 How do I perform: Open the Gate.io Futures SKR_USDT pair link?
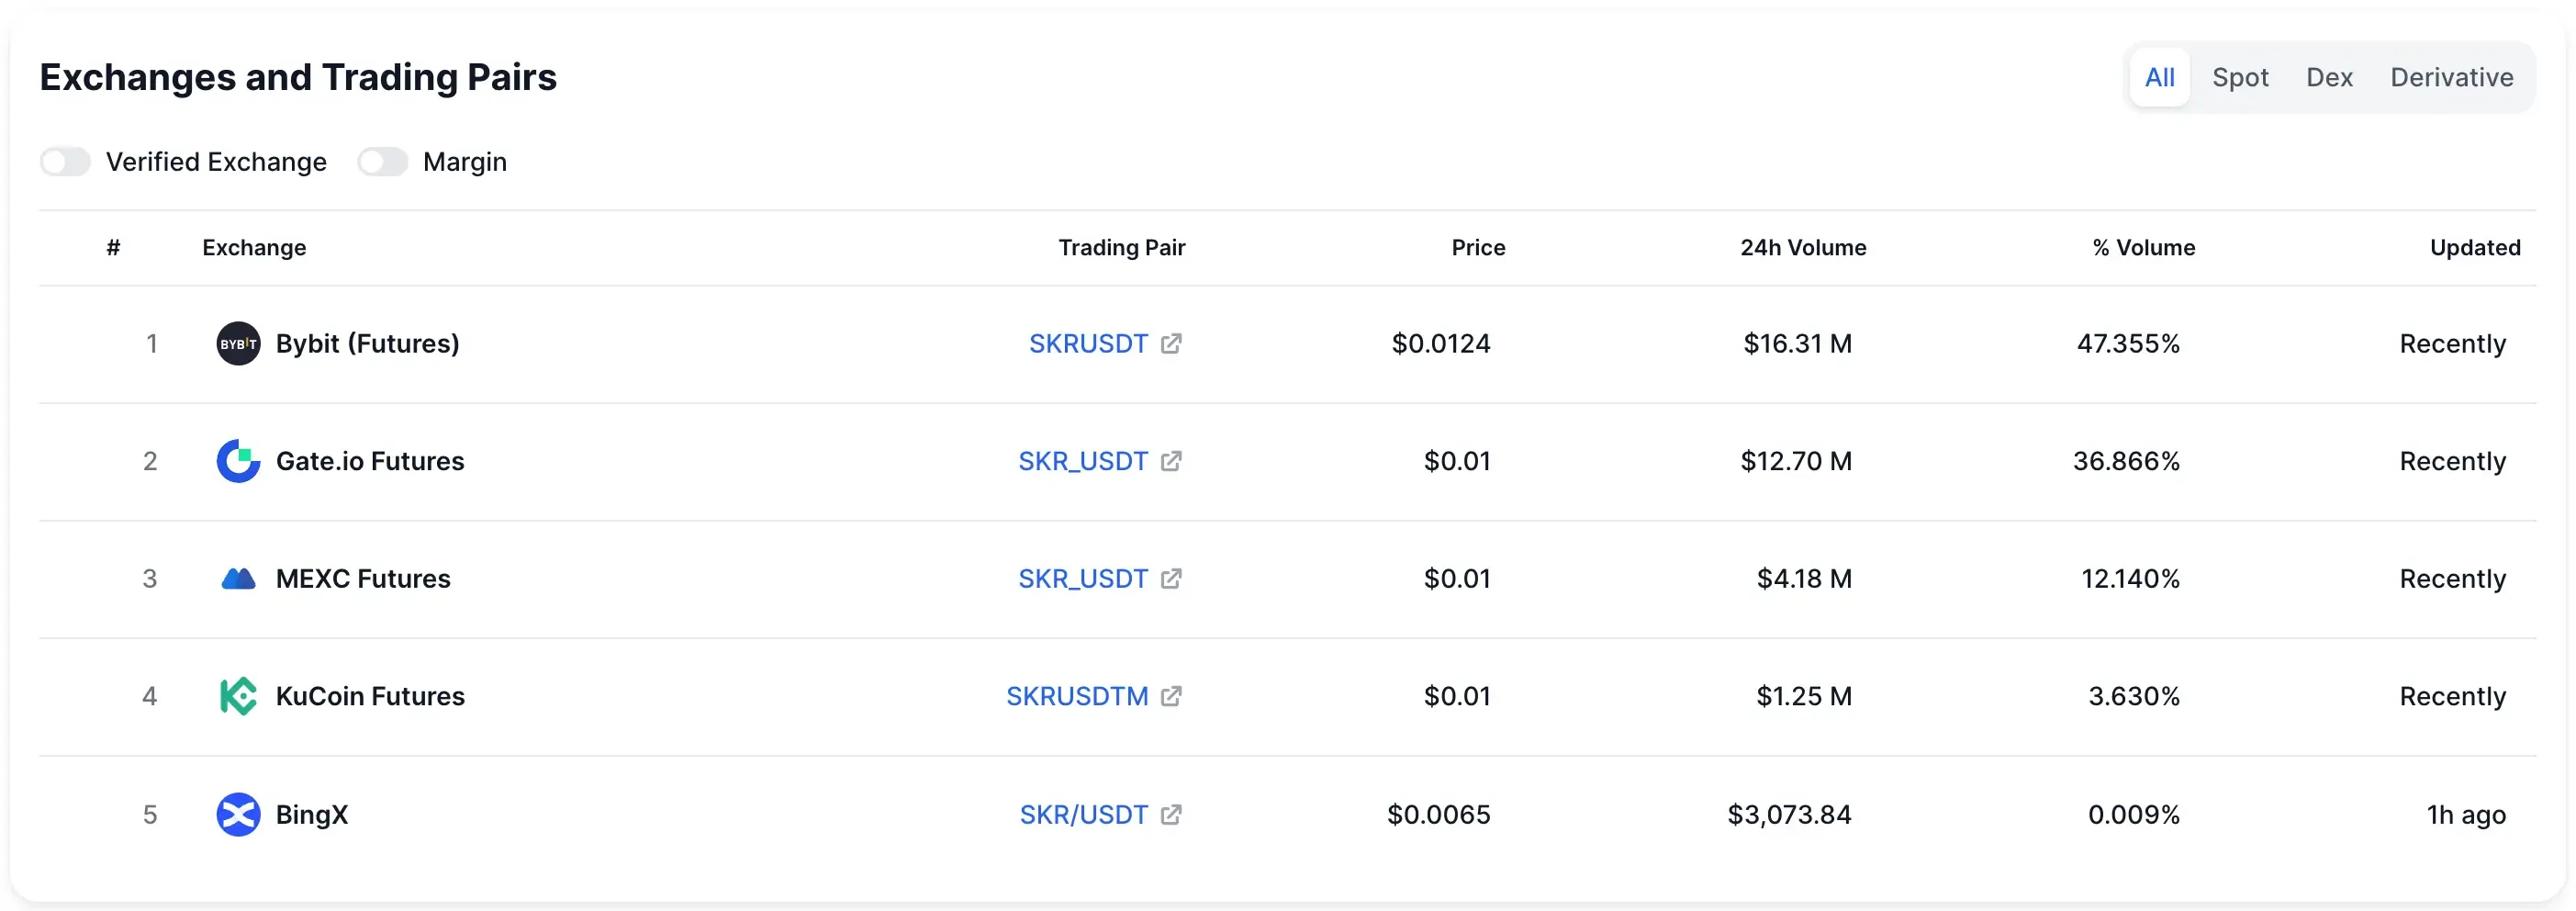[x=1082, y=461]
